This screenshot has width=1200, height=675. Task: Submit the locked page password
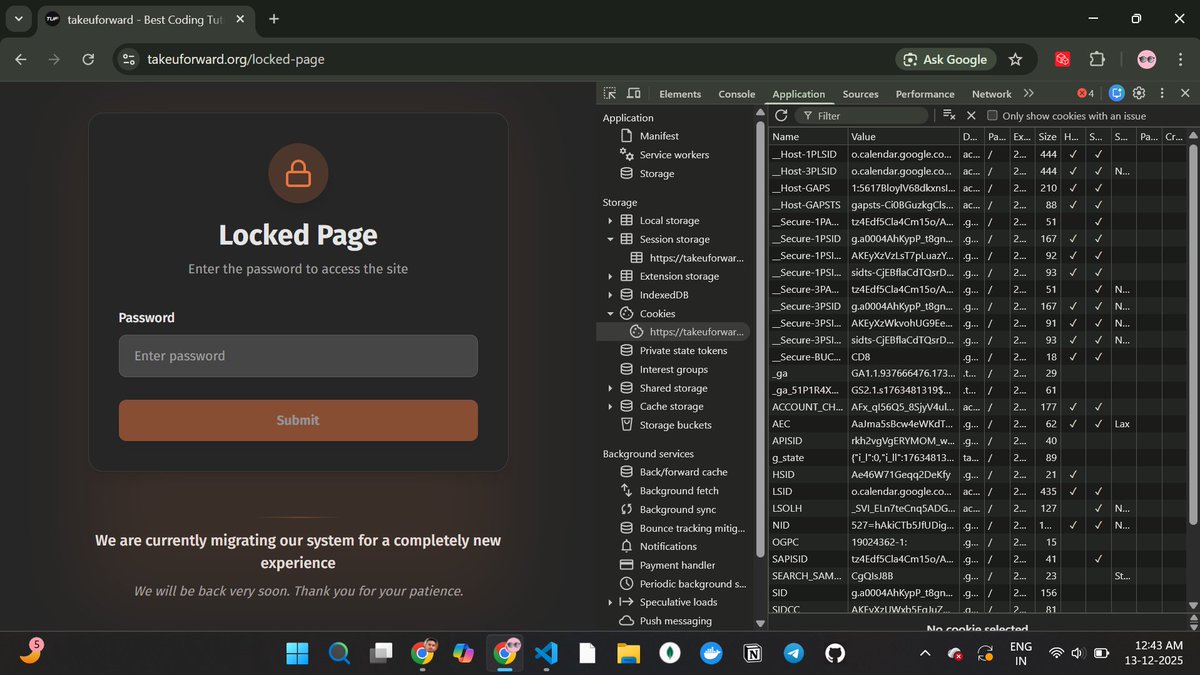(x=298, y=420)
